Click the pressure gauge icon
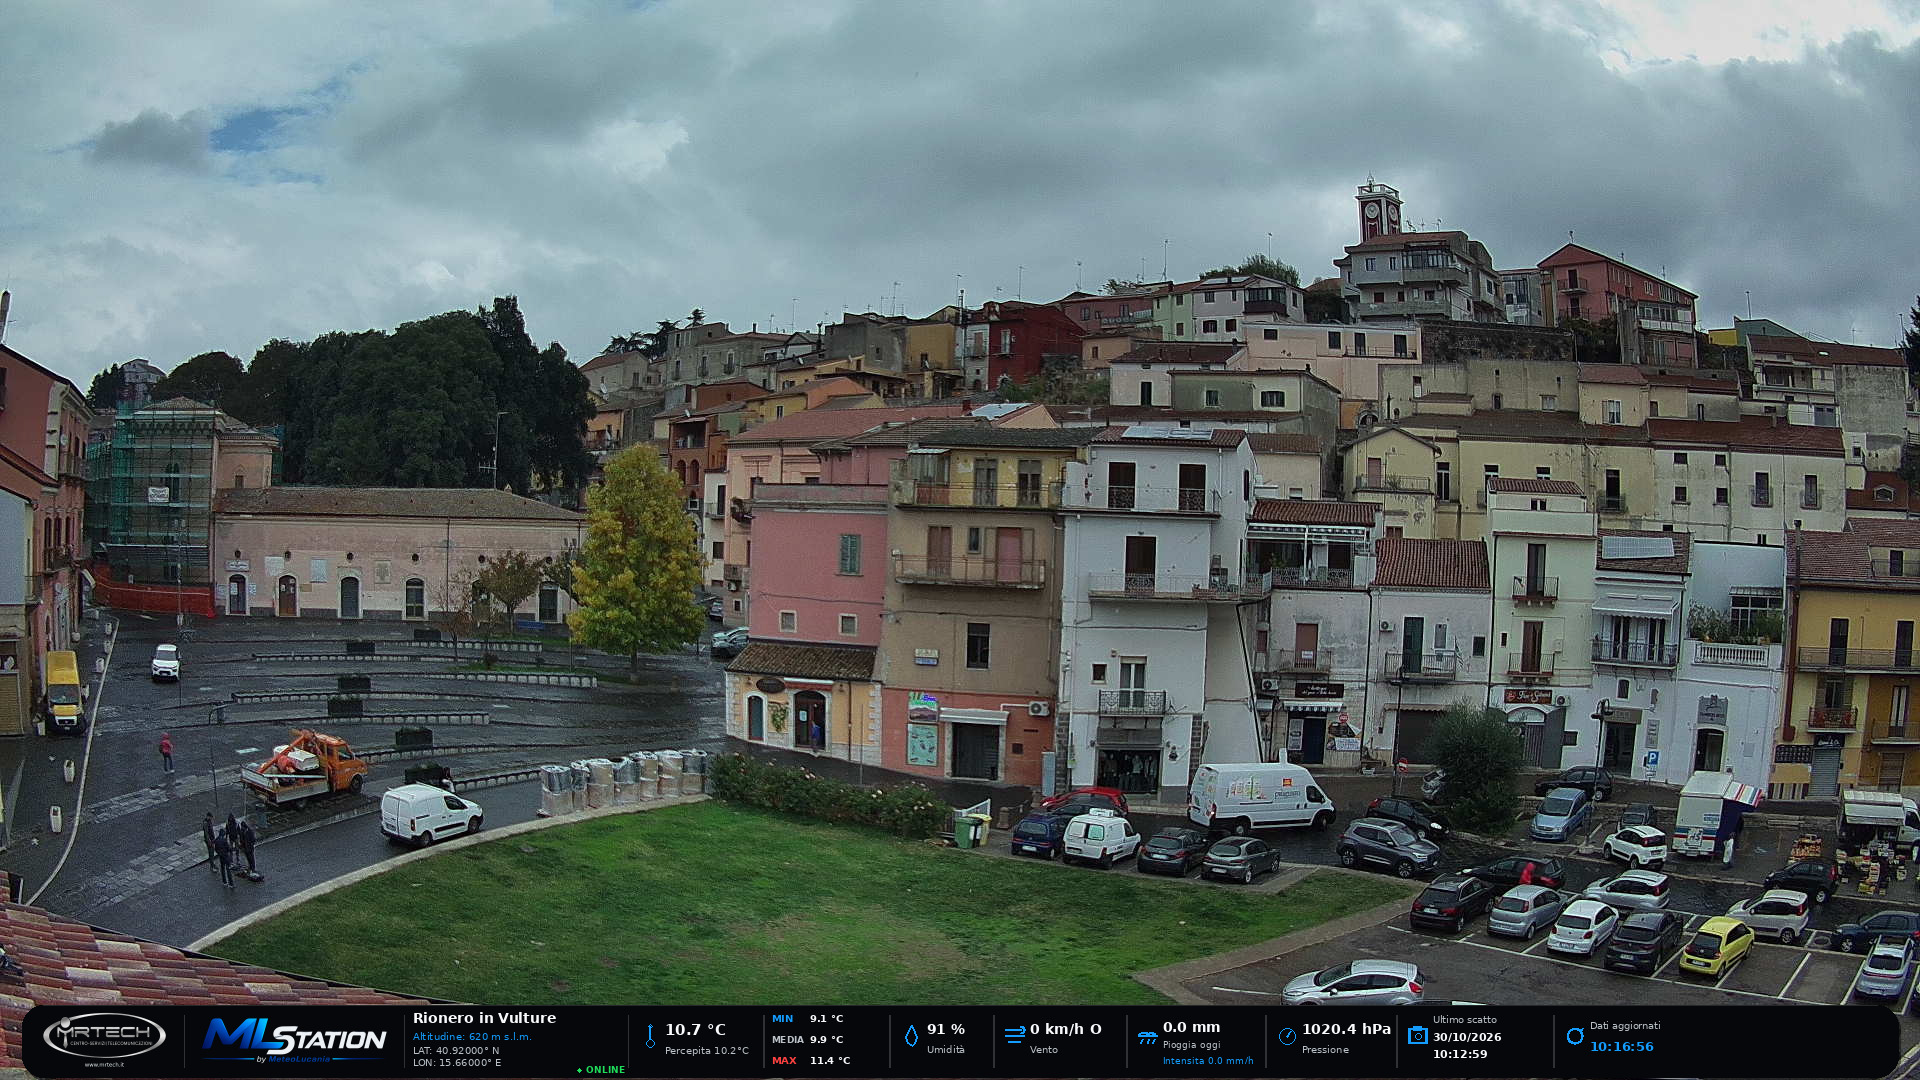This screenshot has width=1920, height=1080. tap(1287, 1036)
